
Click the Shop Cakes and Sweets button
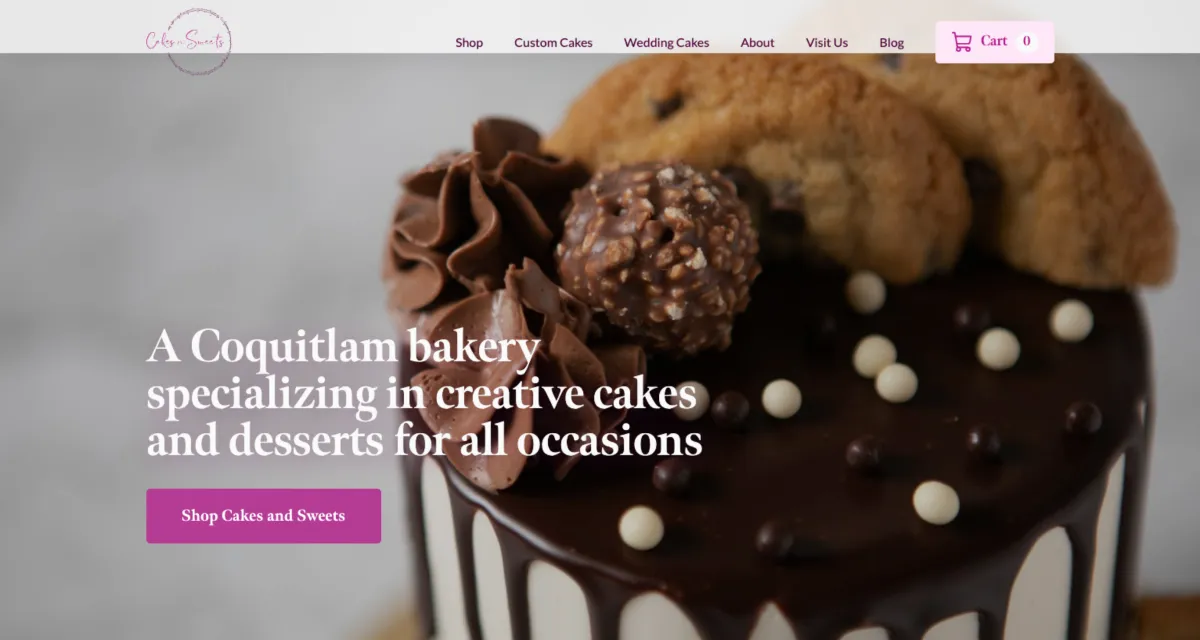tap(264, 516)
